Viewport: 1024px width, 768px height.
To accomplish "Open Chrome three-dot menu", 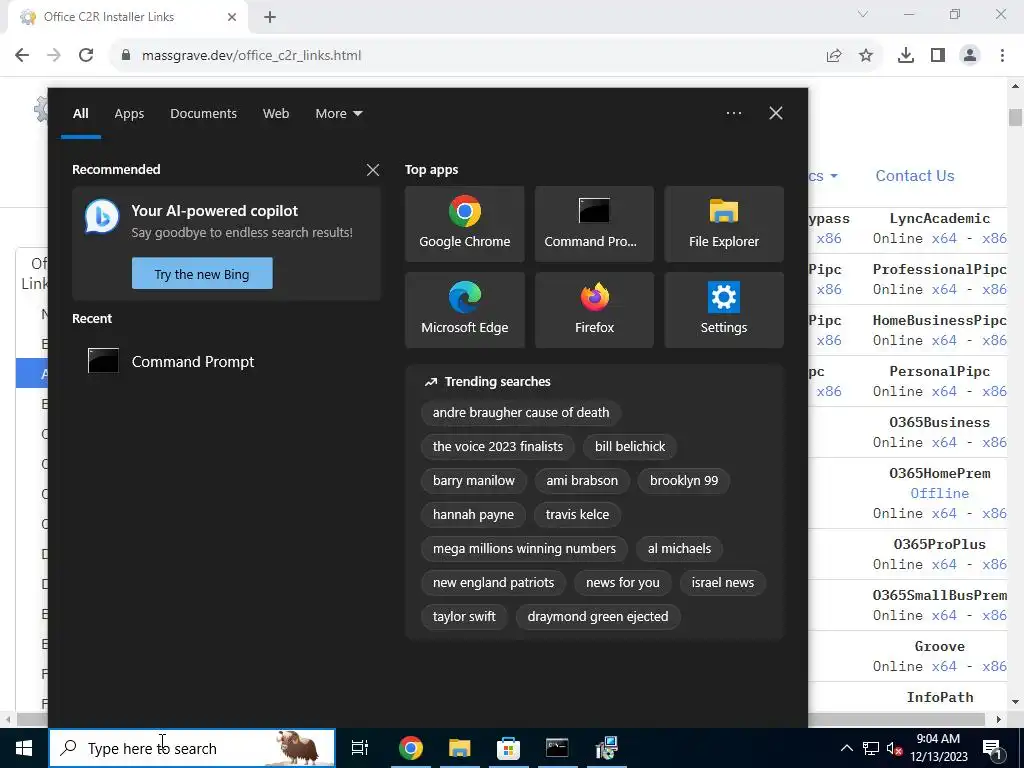I will pyautogui.click(x=1002, y=56).
